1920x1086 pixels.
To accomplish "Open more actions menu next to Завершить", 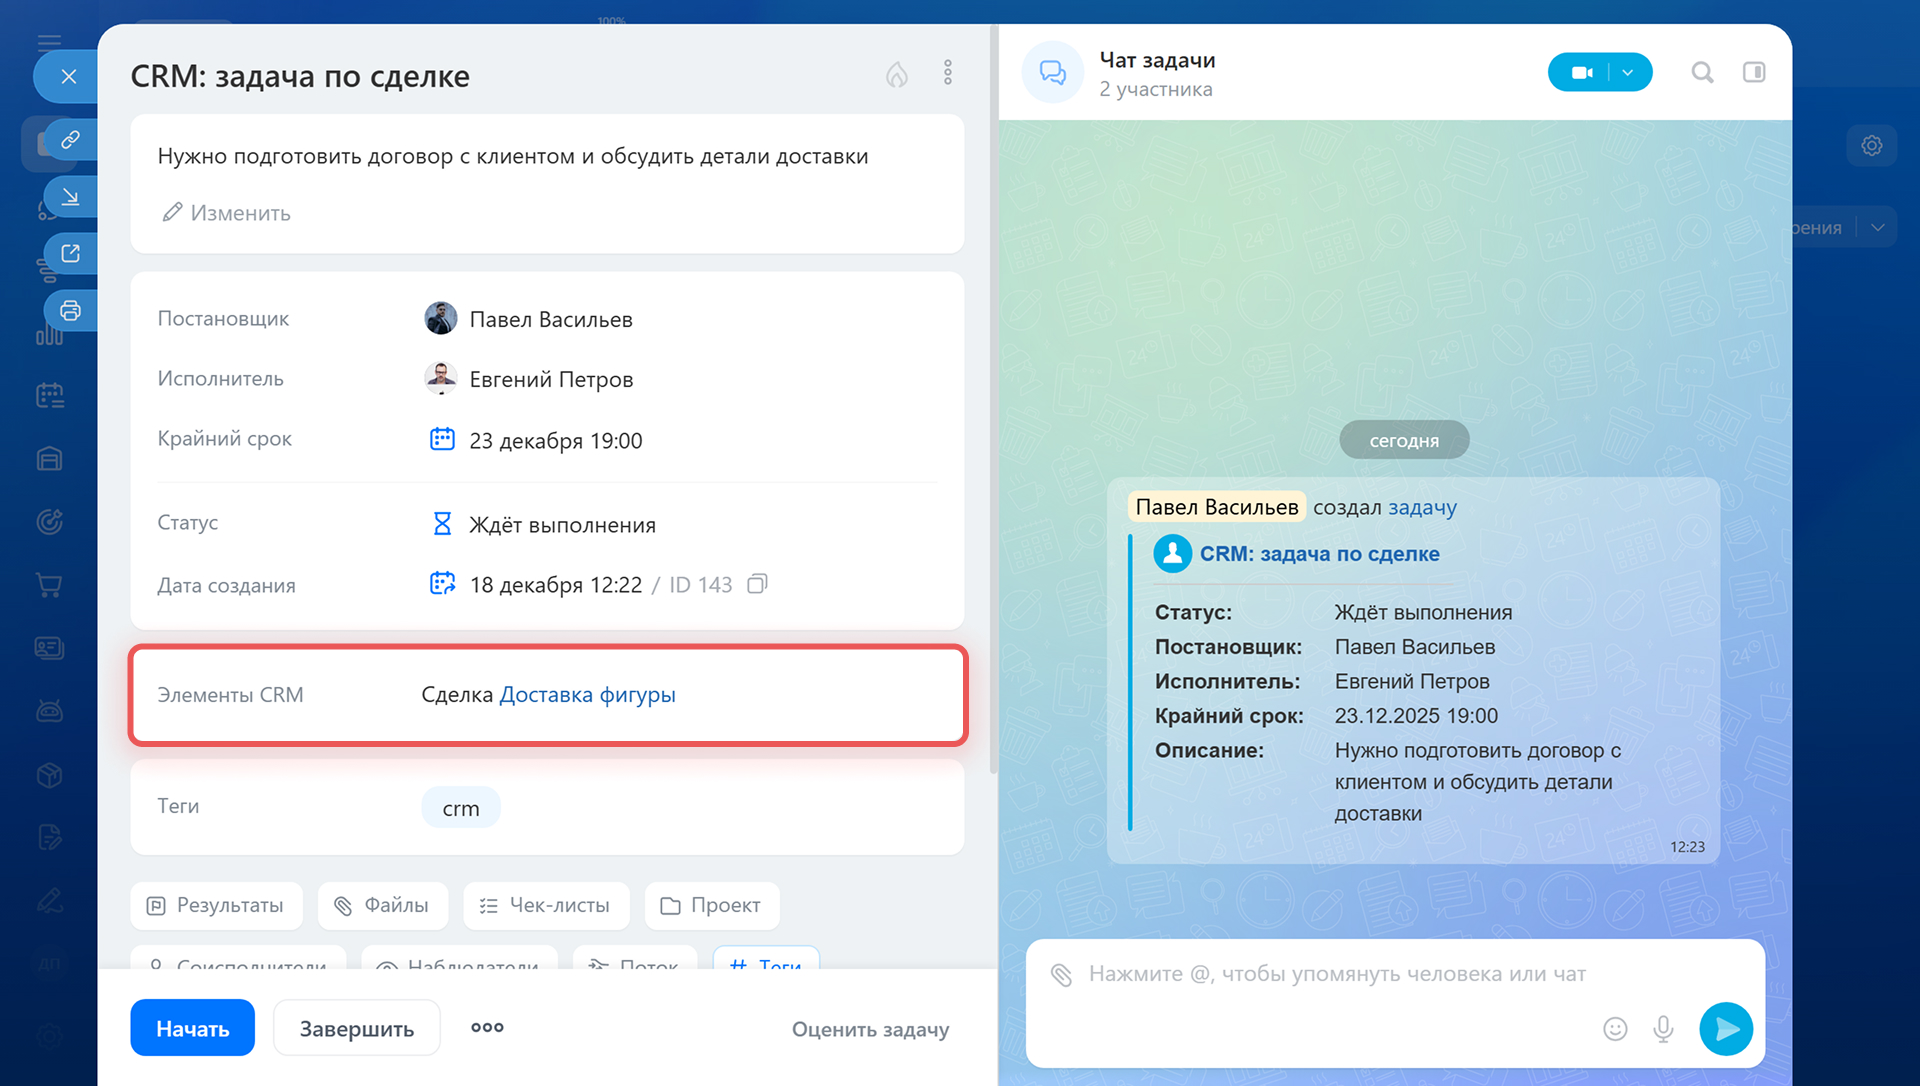I will tap(487, 1027).
